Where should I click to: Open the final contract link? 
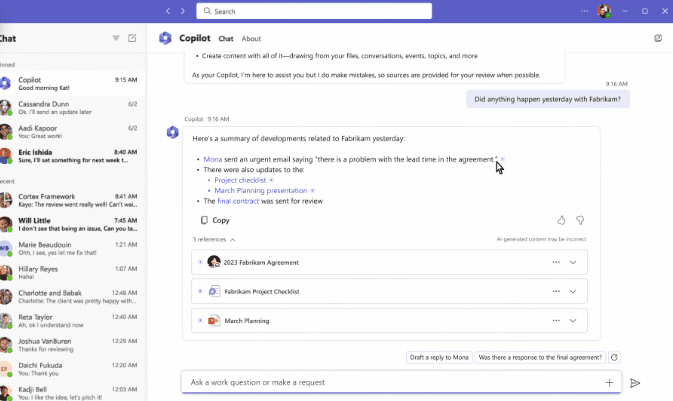coord(238,201)
